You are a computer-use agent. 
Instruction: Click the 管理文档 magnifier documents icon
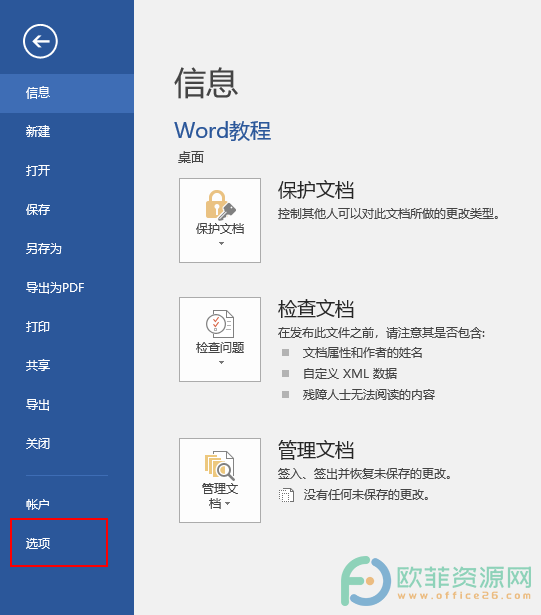click(220, 466)
